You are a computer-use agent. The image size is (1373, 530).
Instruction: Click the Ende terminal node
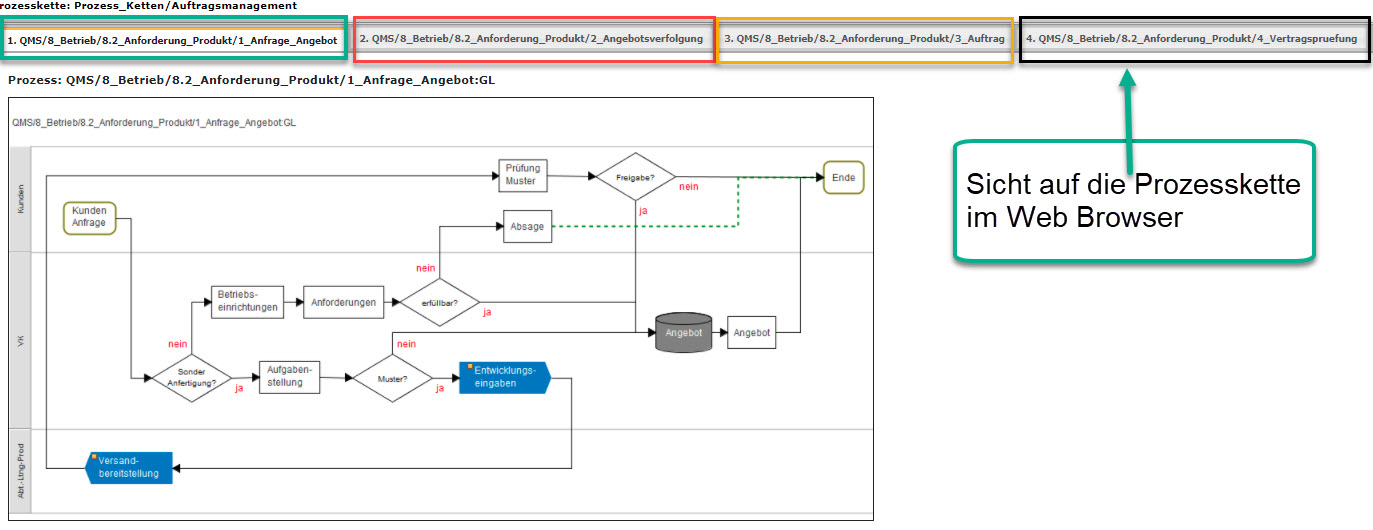click(843, 177)
